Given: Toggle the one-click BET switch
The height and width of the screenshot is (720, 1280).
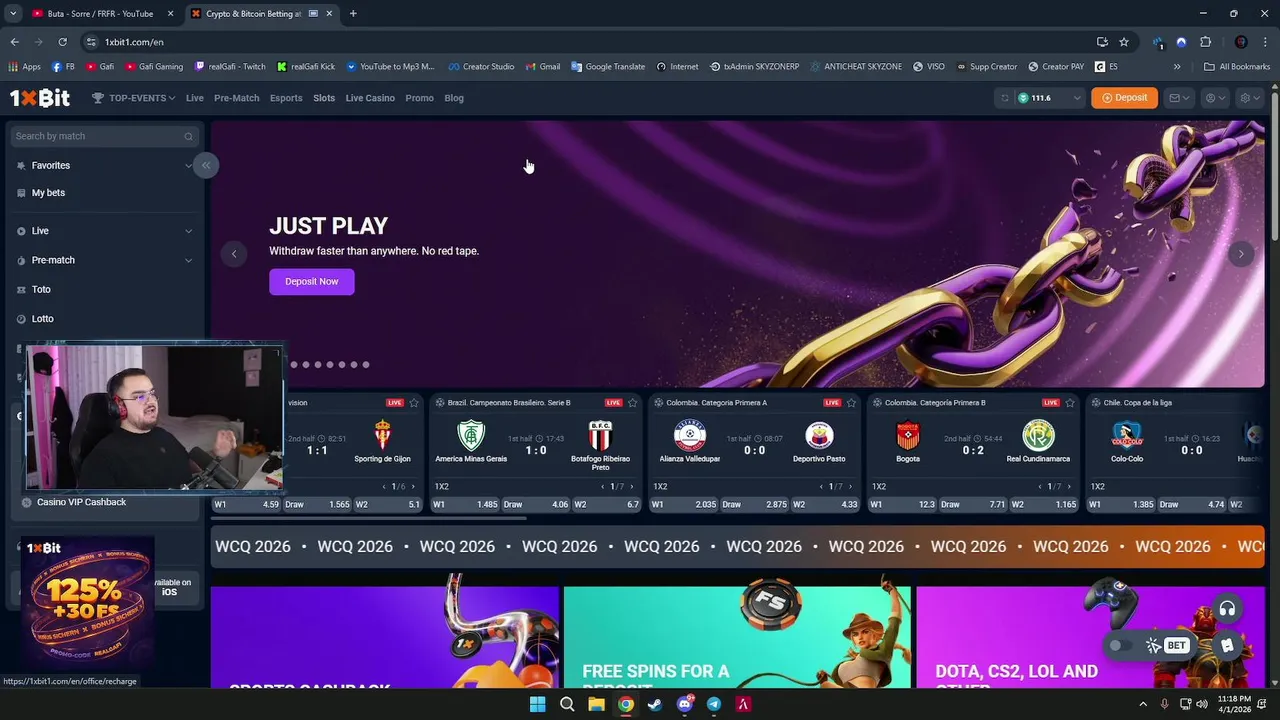Looking at the screenshot, I should point(1120,646).
